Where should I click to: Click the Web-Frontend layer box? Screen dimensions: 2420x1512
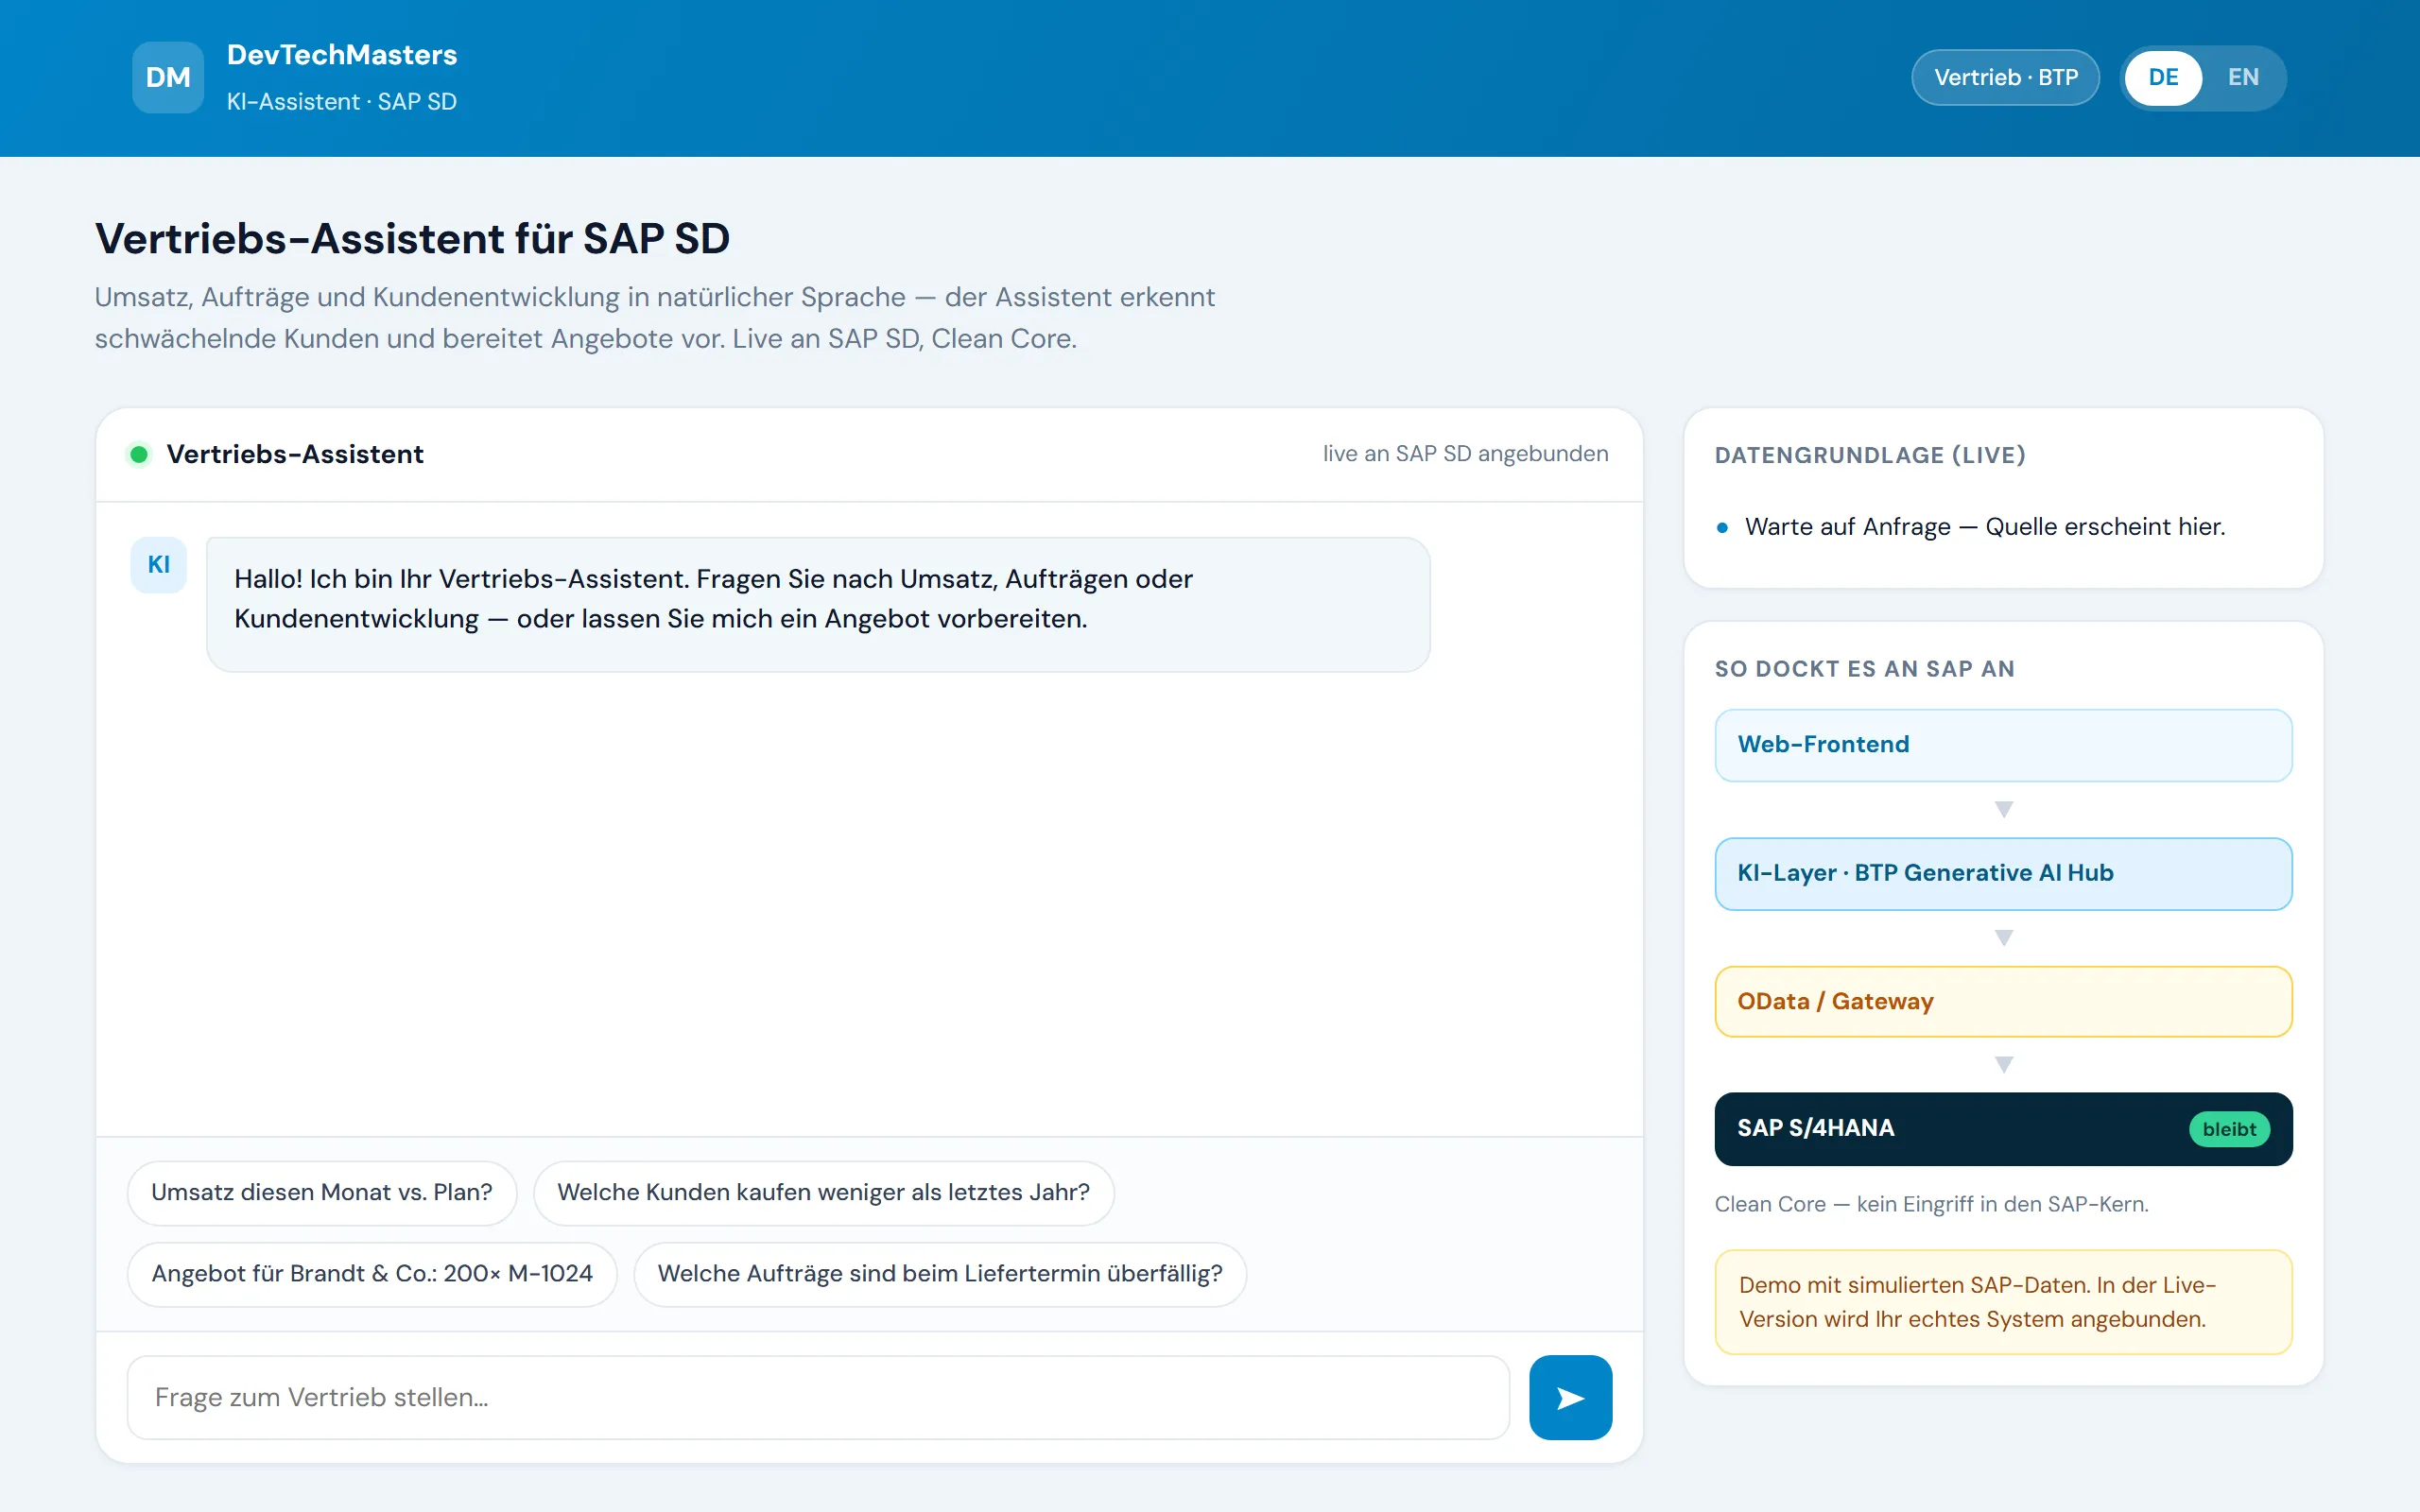click(x=2003, y=745)
